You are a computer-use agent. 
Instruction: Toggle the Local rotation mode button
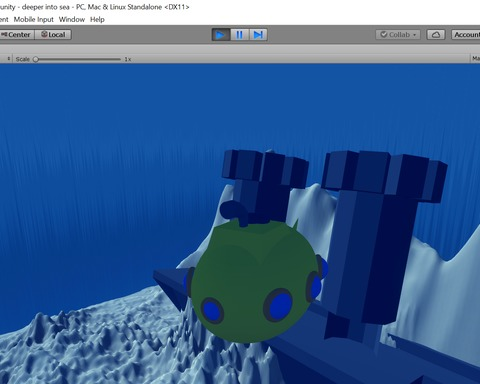pos(53,35)
